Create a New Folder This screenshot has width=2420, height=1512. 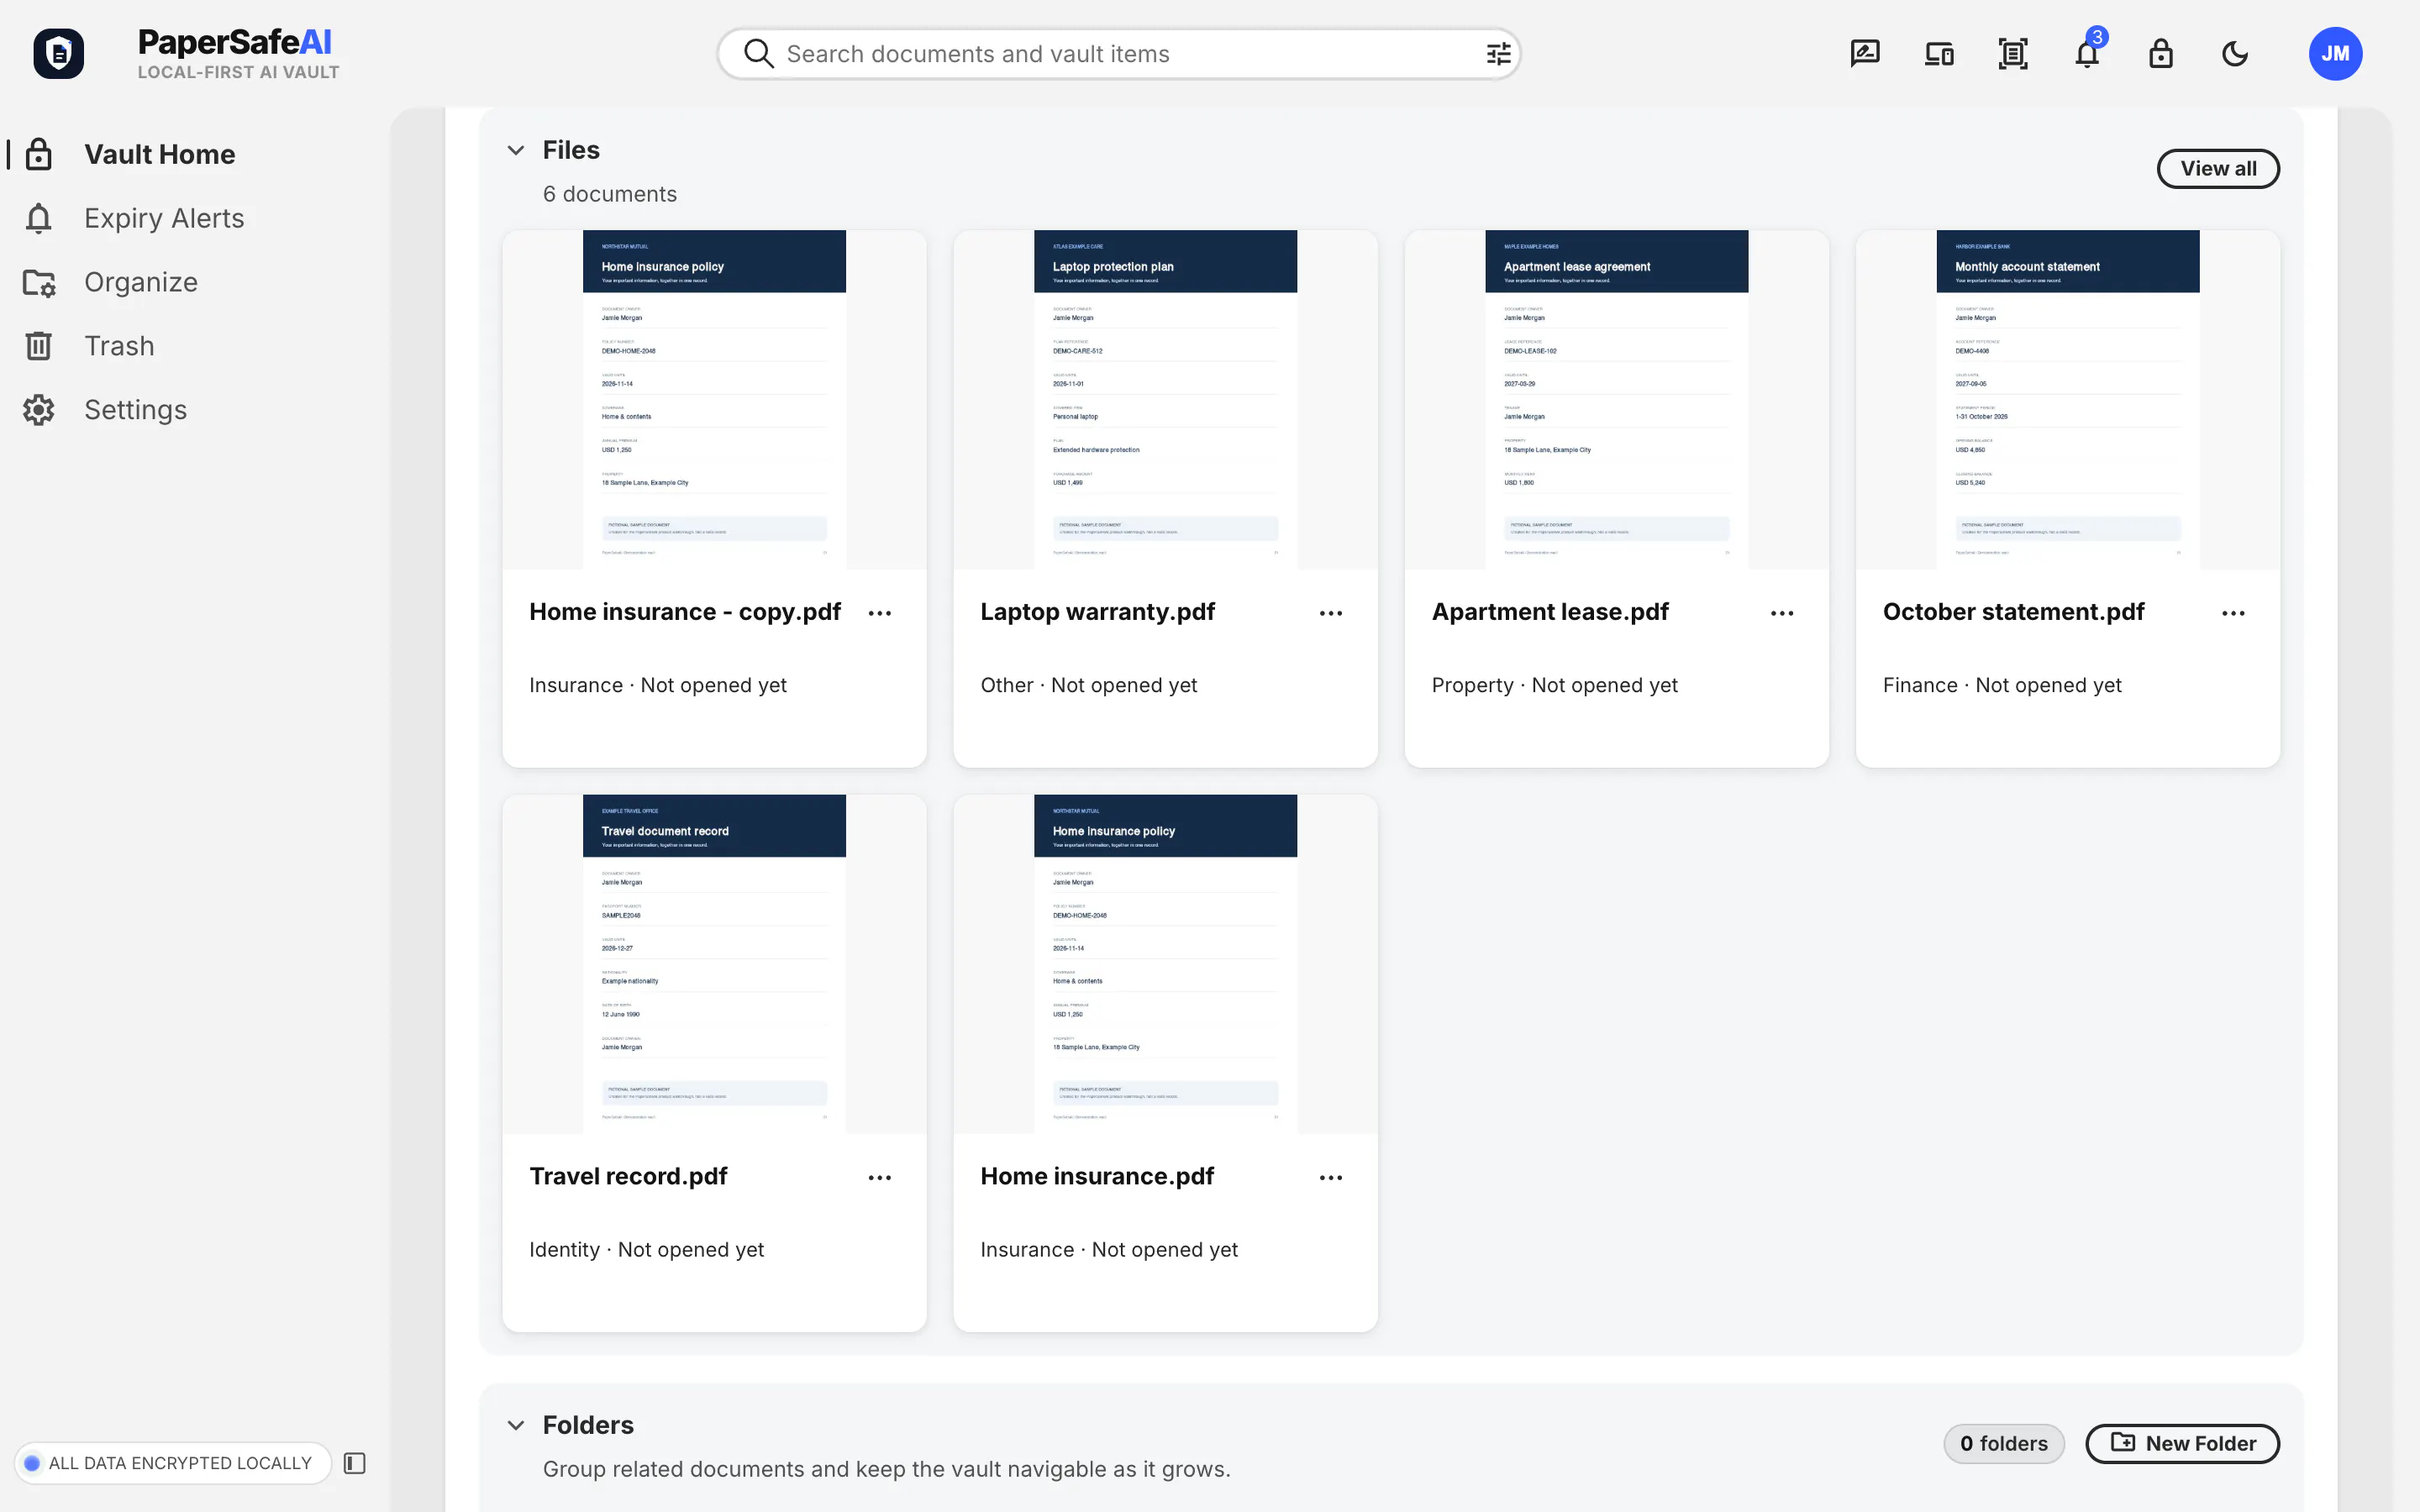coord(2182,1443)
